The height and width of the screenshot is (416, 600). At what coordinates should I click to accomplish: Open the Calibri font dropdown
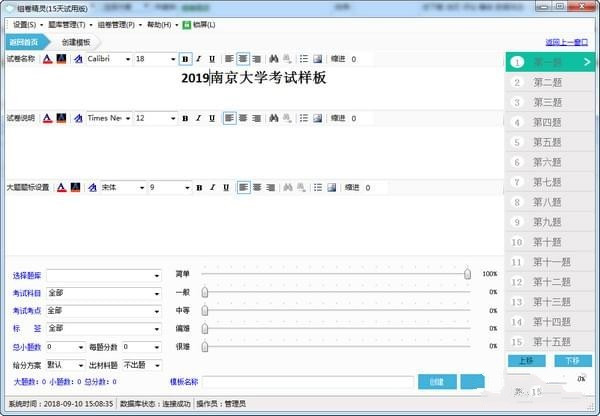pos(128,59)
